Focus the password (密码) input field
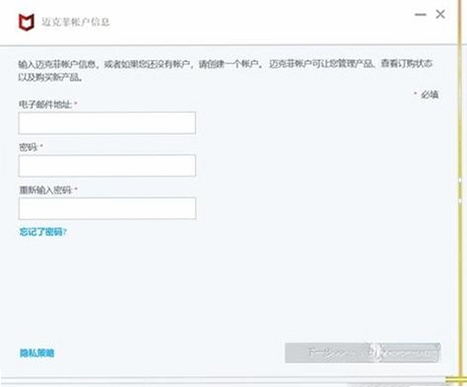Screen dimensions: 467x387 coord(107,165)
